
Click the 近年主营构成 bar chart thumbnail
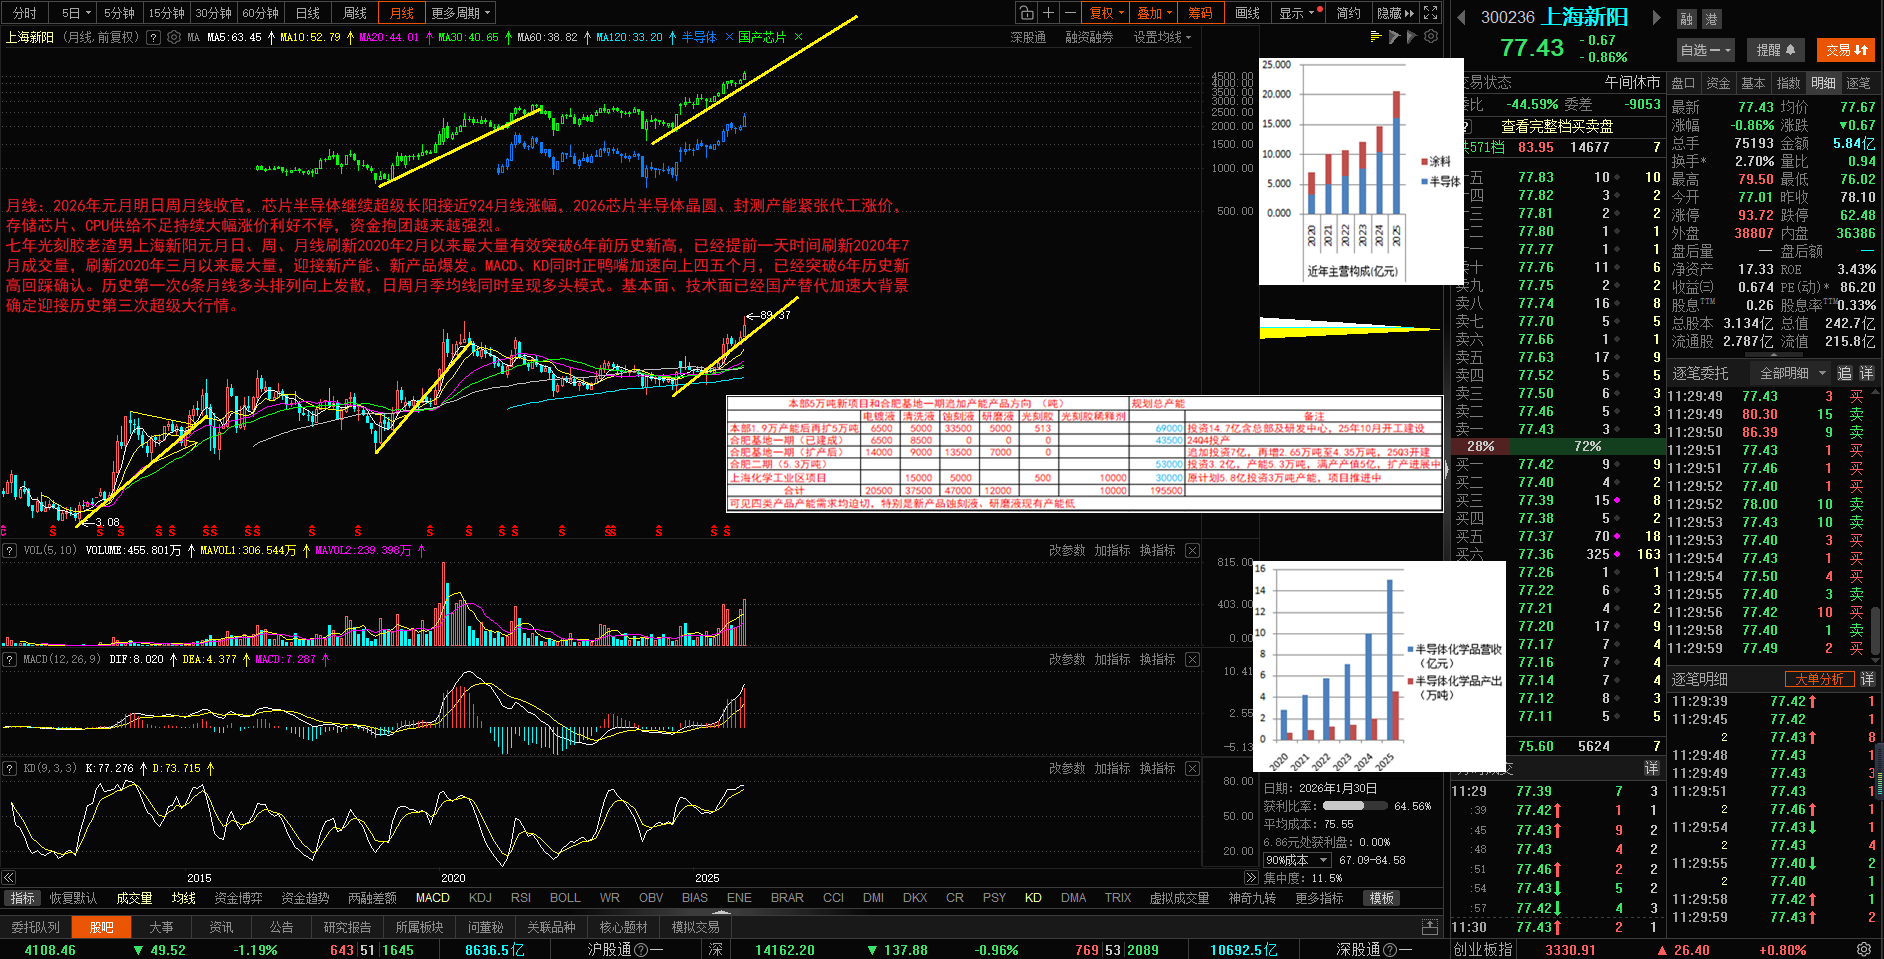(x=1360, y=171)
